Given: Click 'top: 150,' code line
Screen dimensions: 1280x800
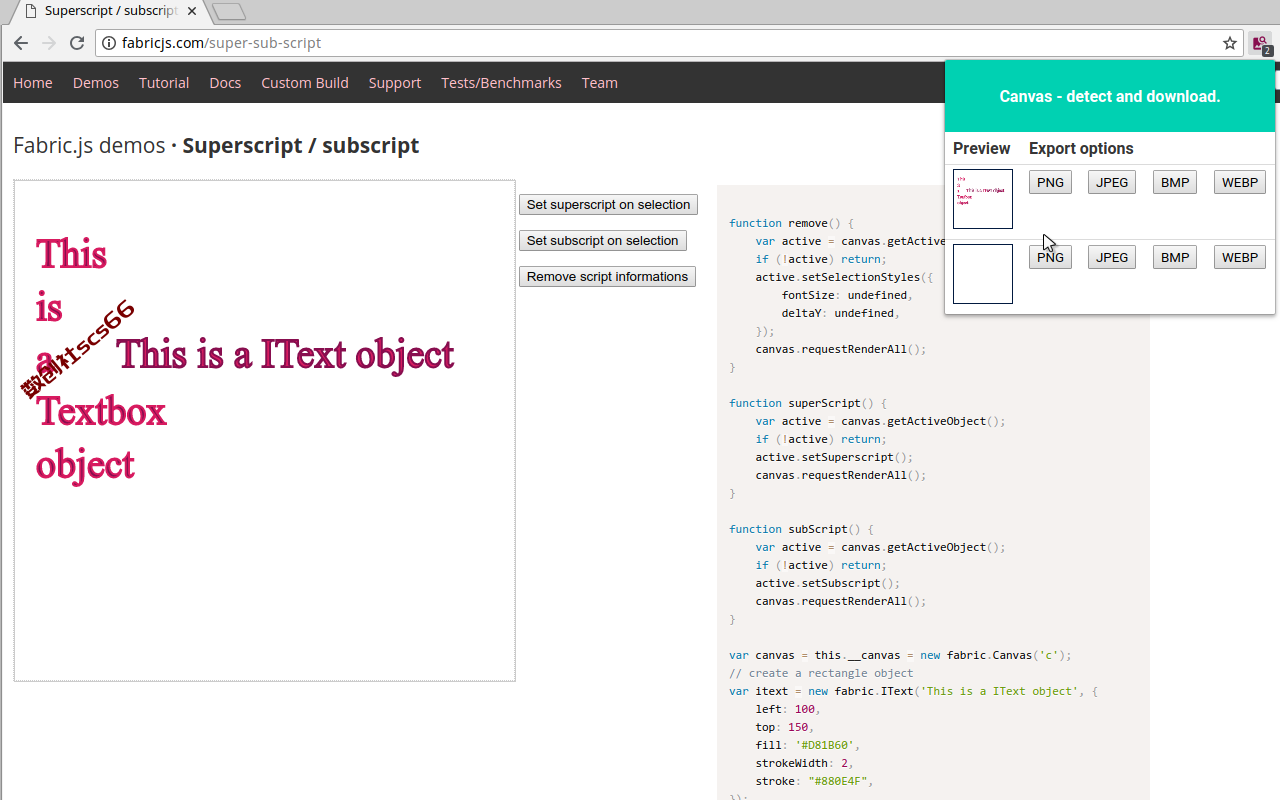Looking at the screenshot, I should pos(785,727).
